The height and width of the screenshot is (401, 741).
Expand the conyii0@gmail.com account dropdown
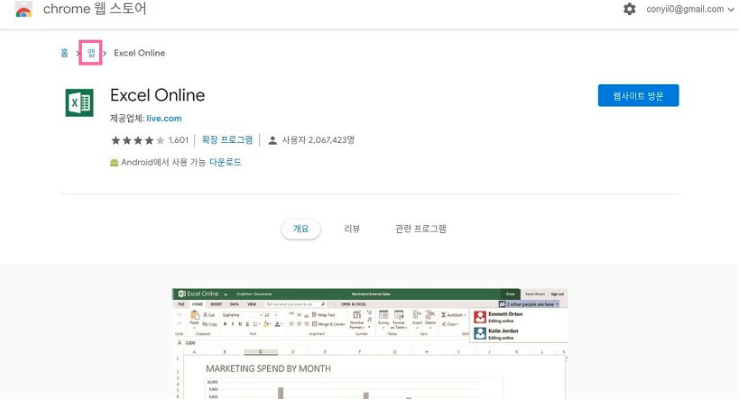click(x=689, y=9)
